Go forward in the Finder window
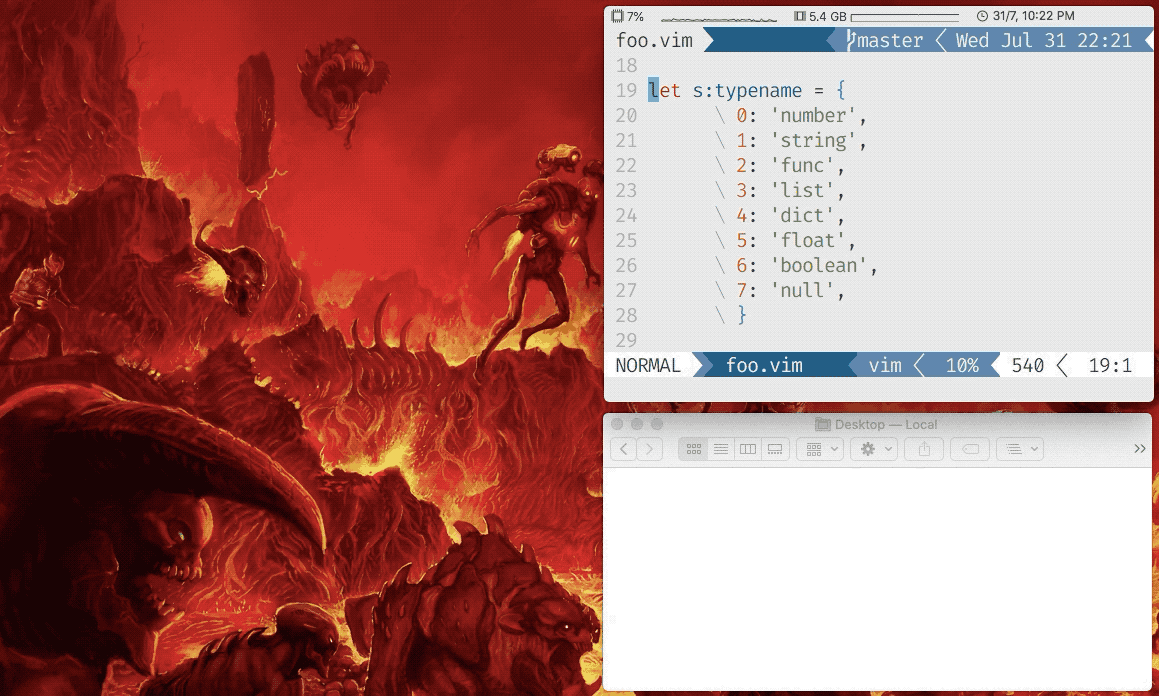Viewport: 1159px width, 696px height. pyautogui.click(x=650, y=448)
